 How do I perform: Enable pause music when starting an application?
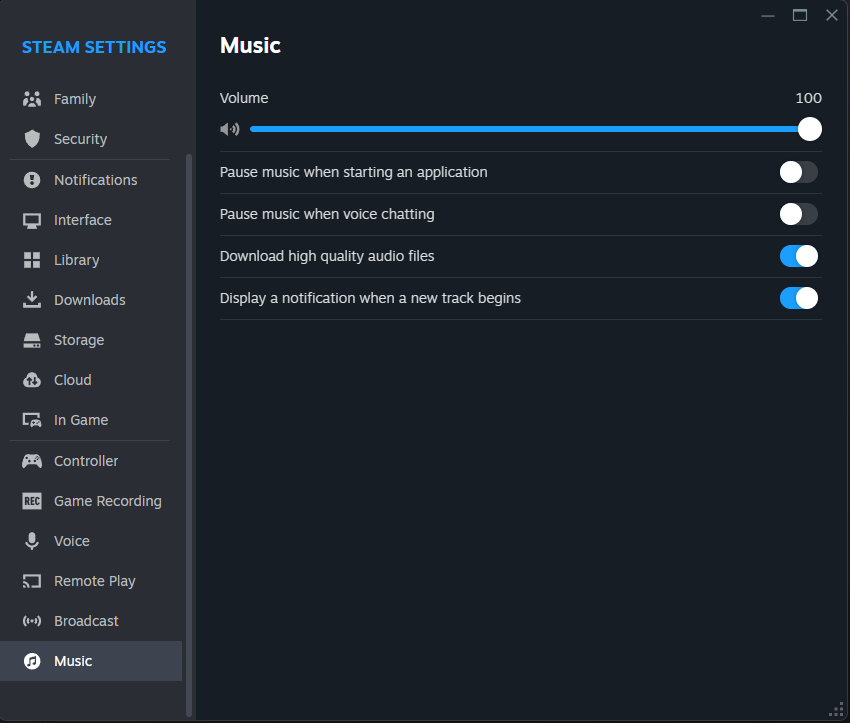coord(799,172)
